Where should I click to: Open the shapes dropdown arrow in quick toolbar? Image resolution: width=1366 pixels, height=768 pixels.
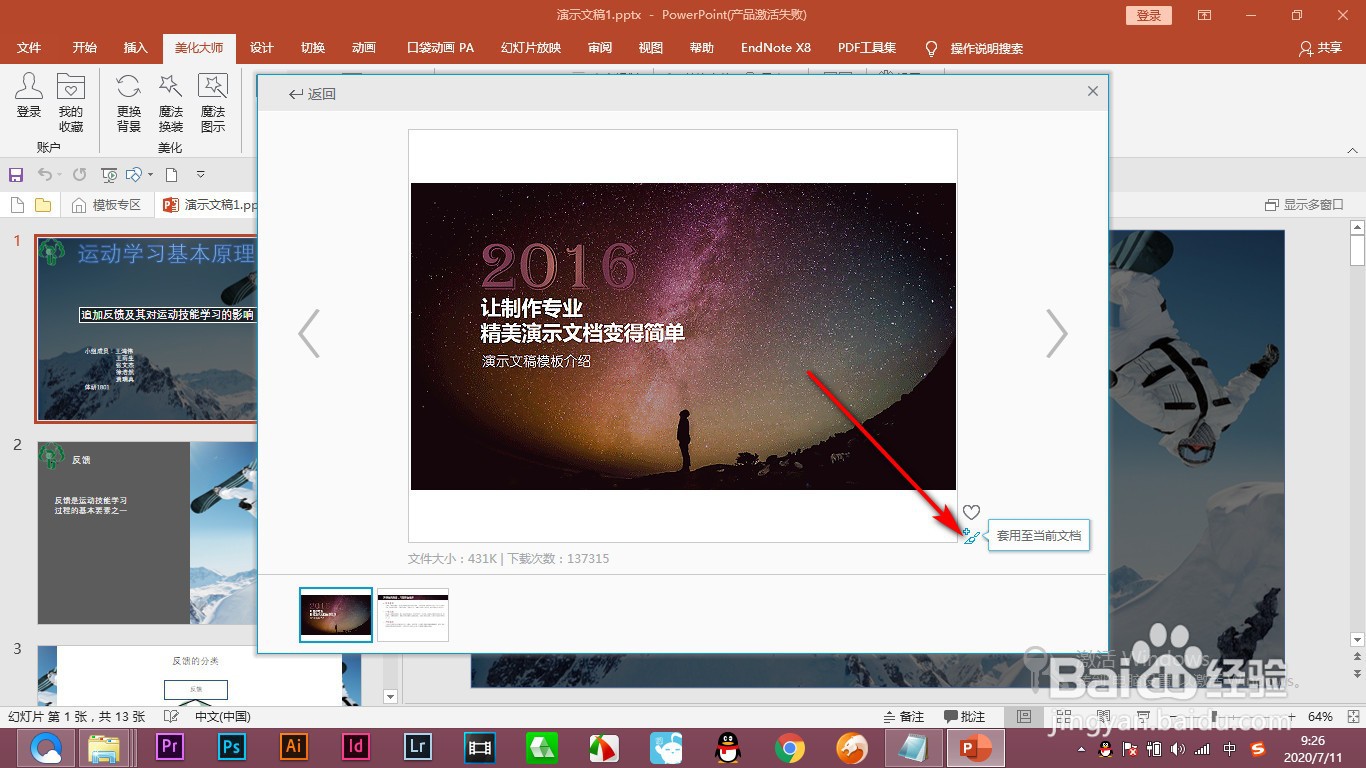[150, 175]
